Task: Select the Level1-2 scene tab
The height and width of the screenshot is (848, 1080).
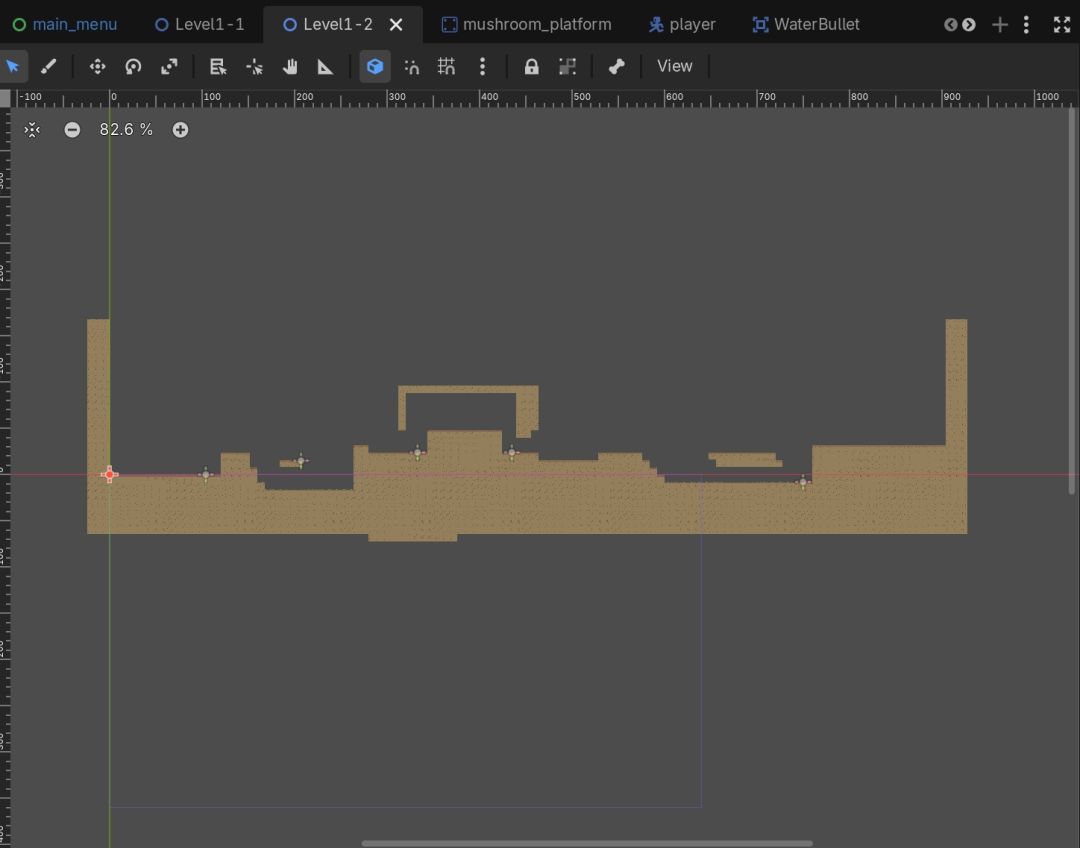Action: point(329,25)
